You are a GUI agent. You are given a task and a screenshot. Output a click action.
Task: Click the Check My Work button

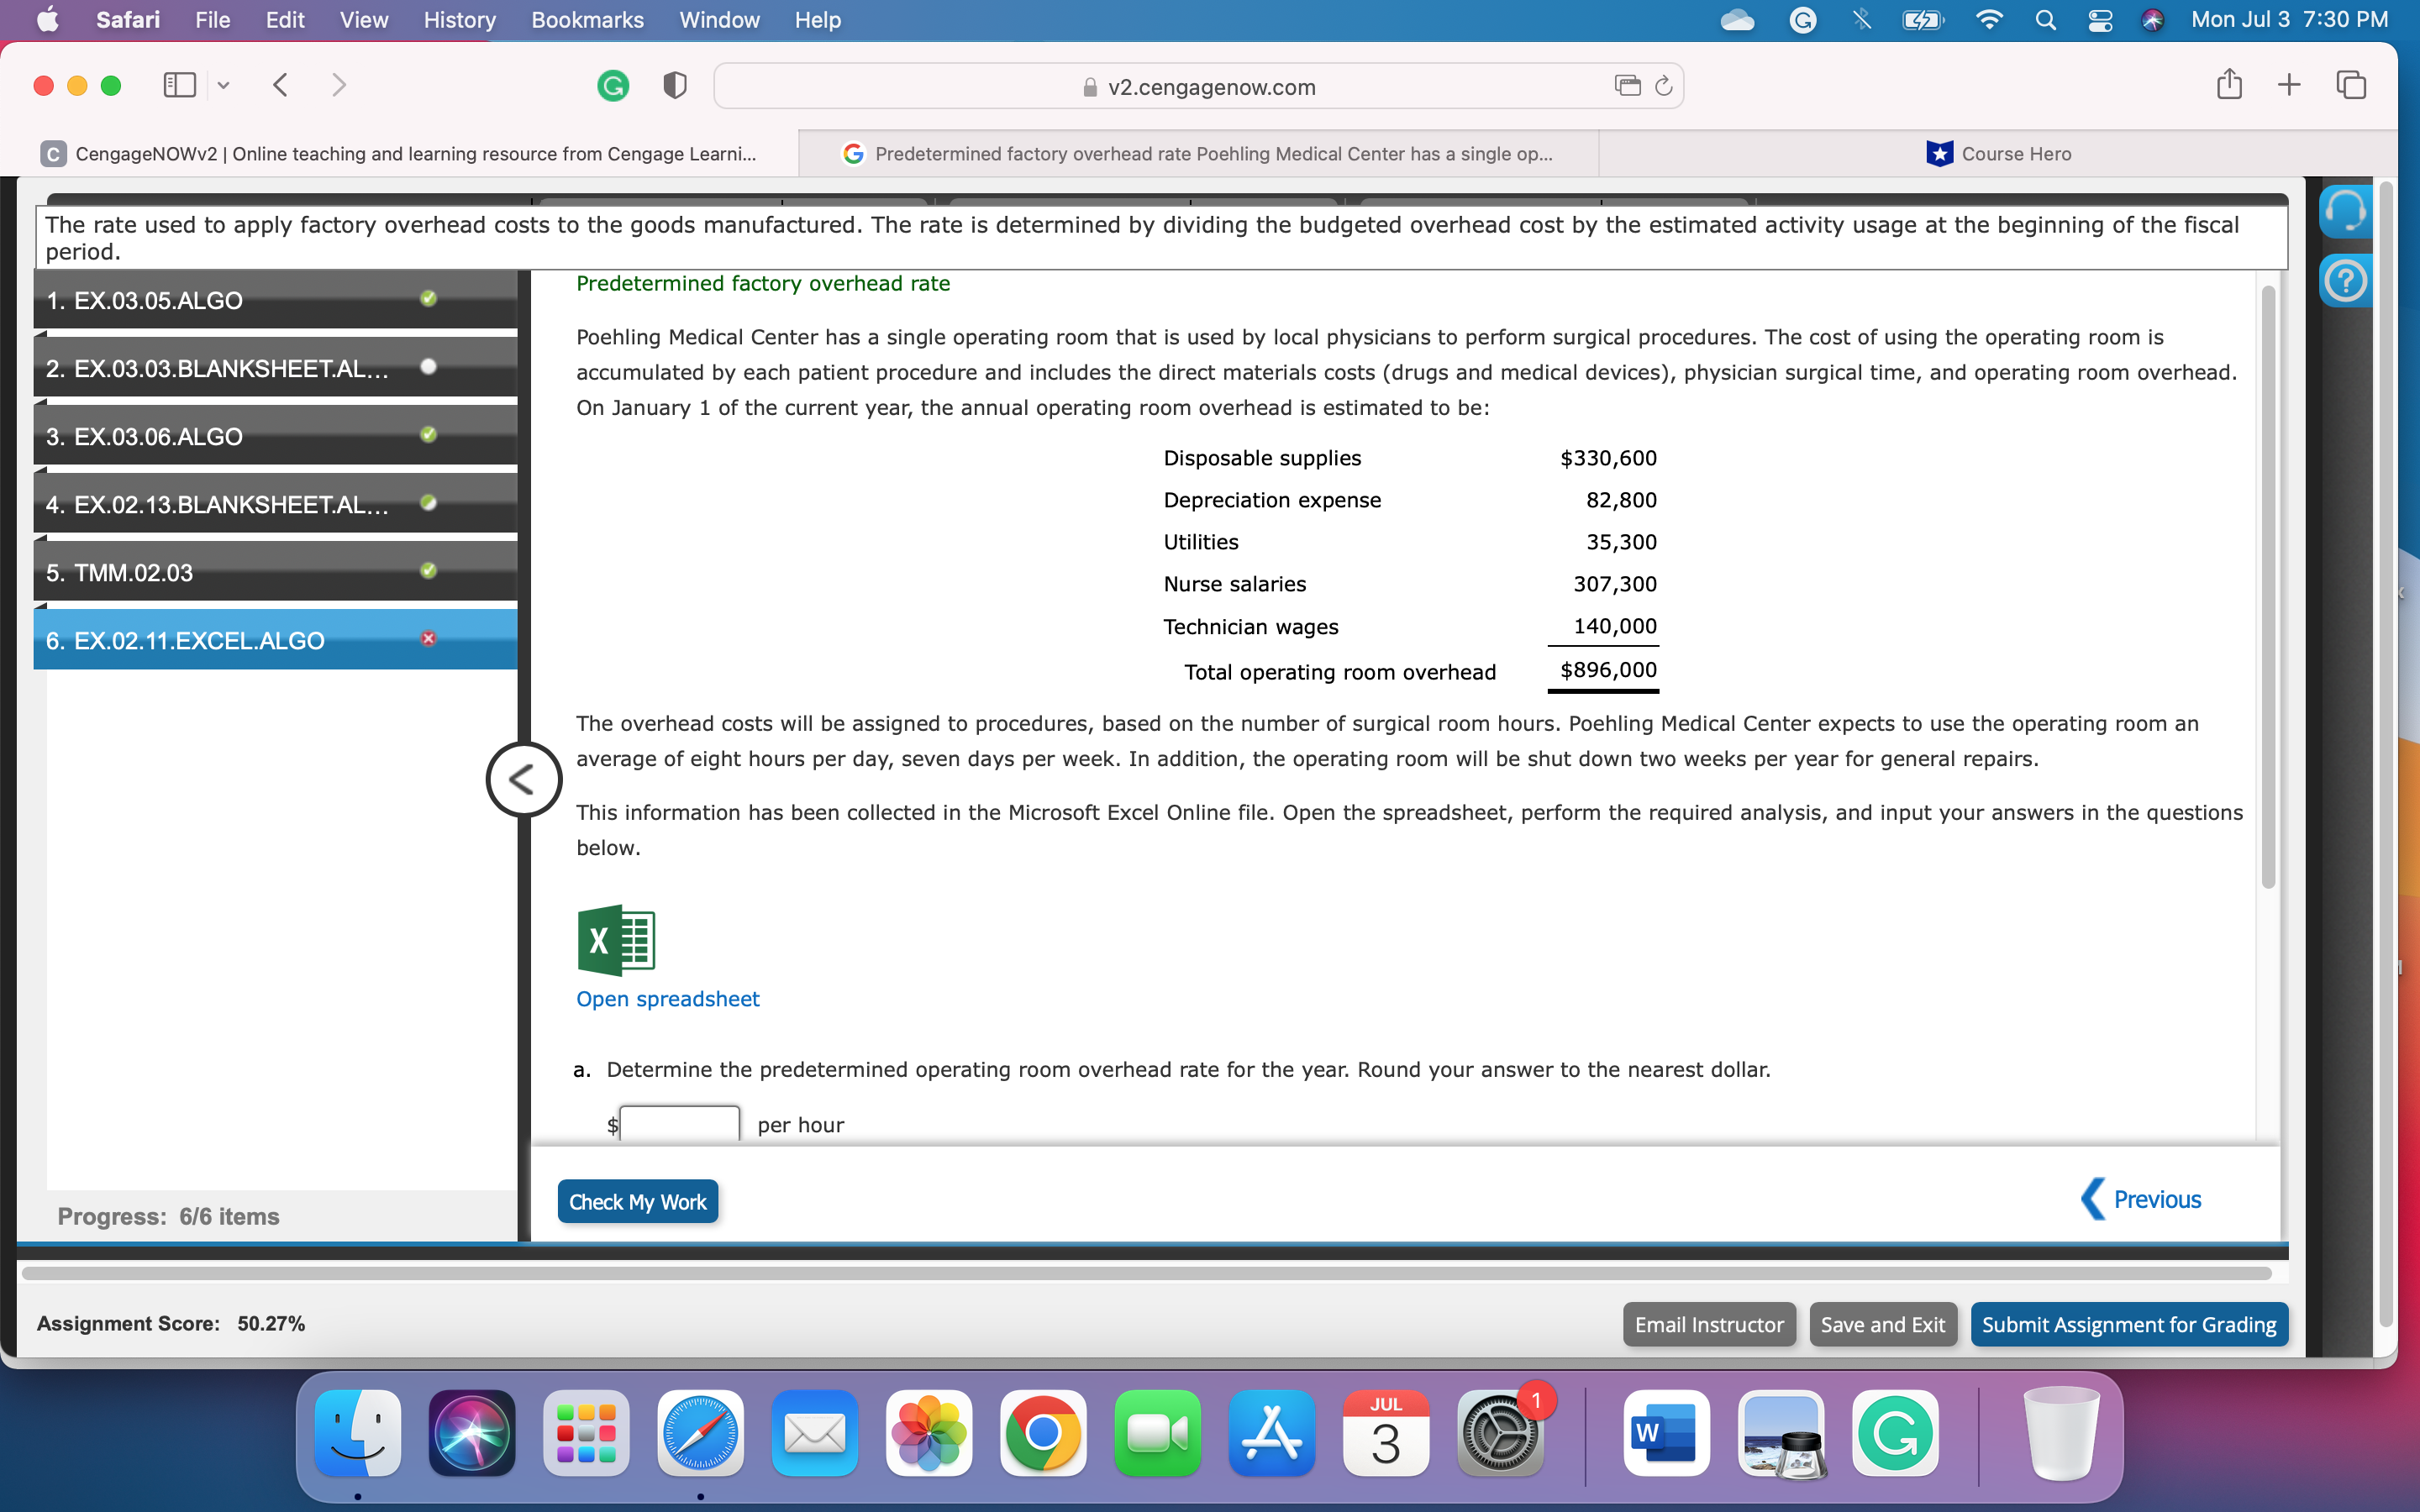(x=637, y=1201)
